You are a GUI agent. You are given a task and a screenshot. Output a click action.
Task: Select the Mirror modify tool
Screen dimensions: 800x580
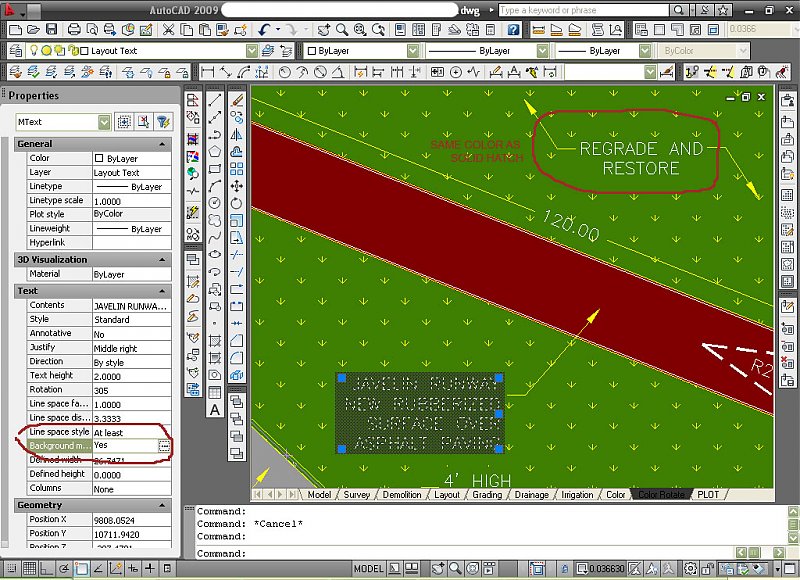point(237,134)
